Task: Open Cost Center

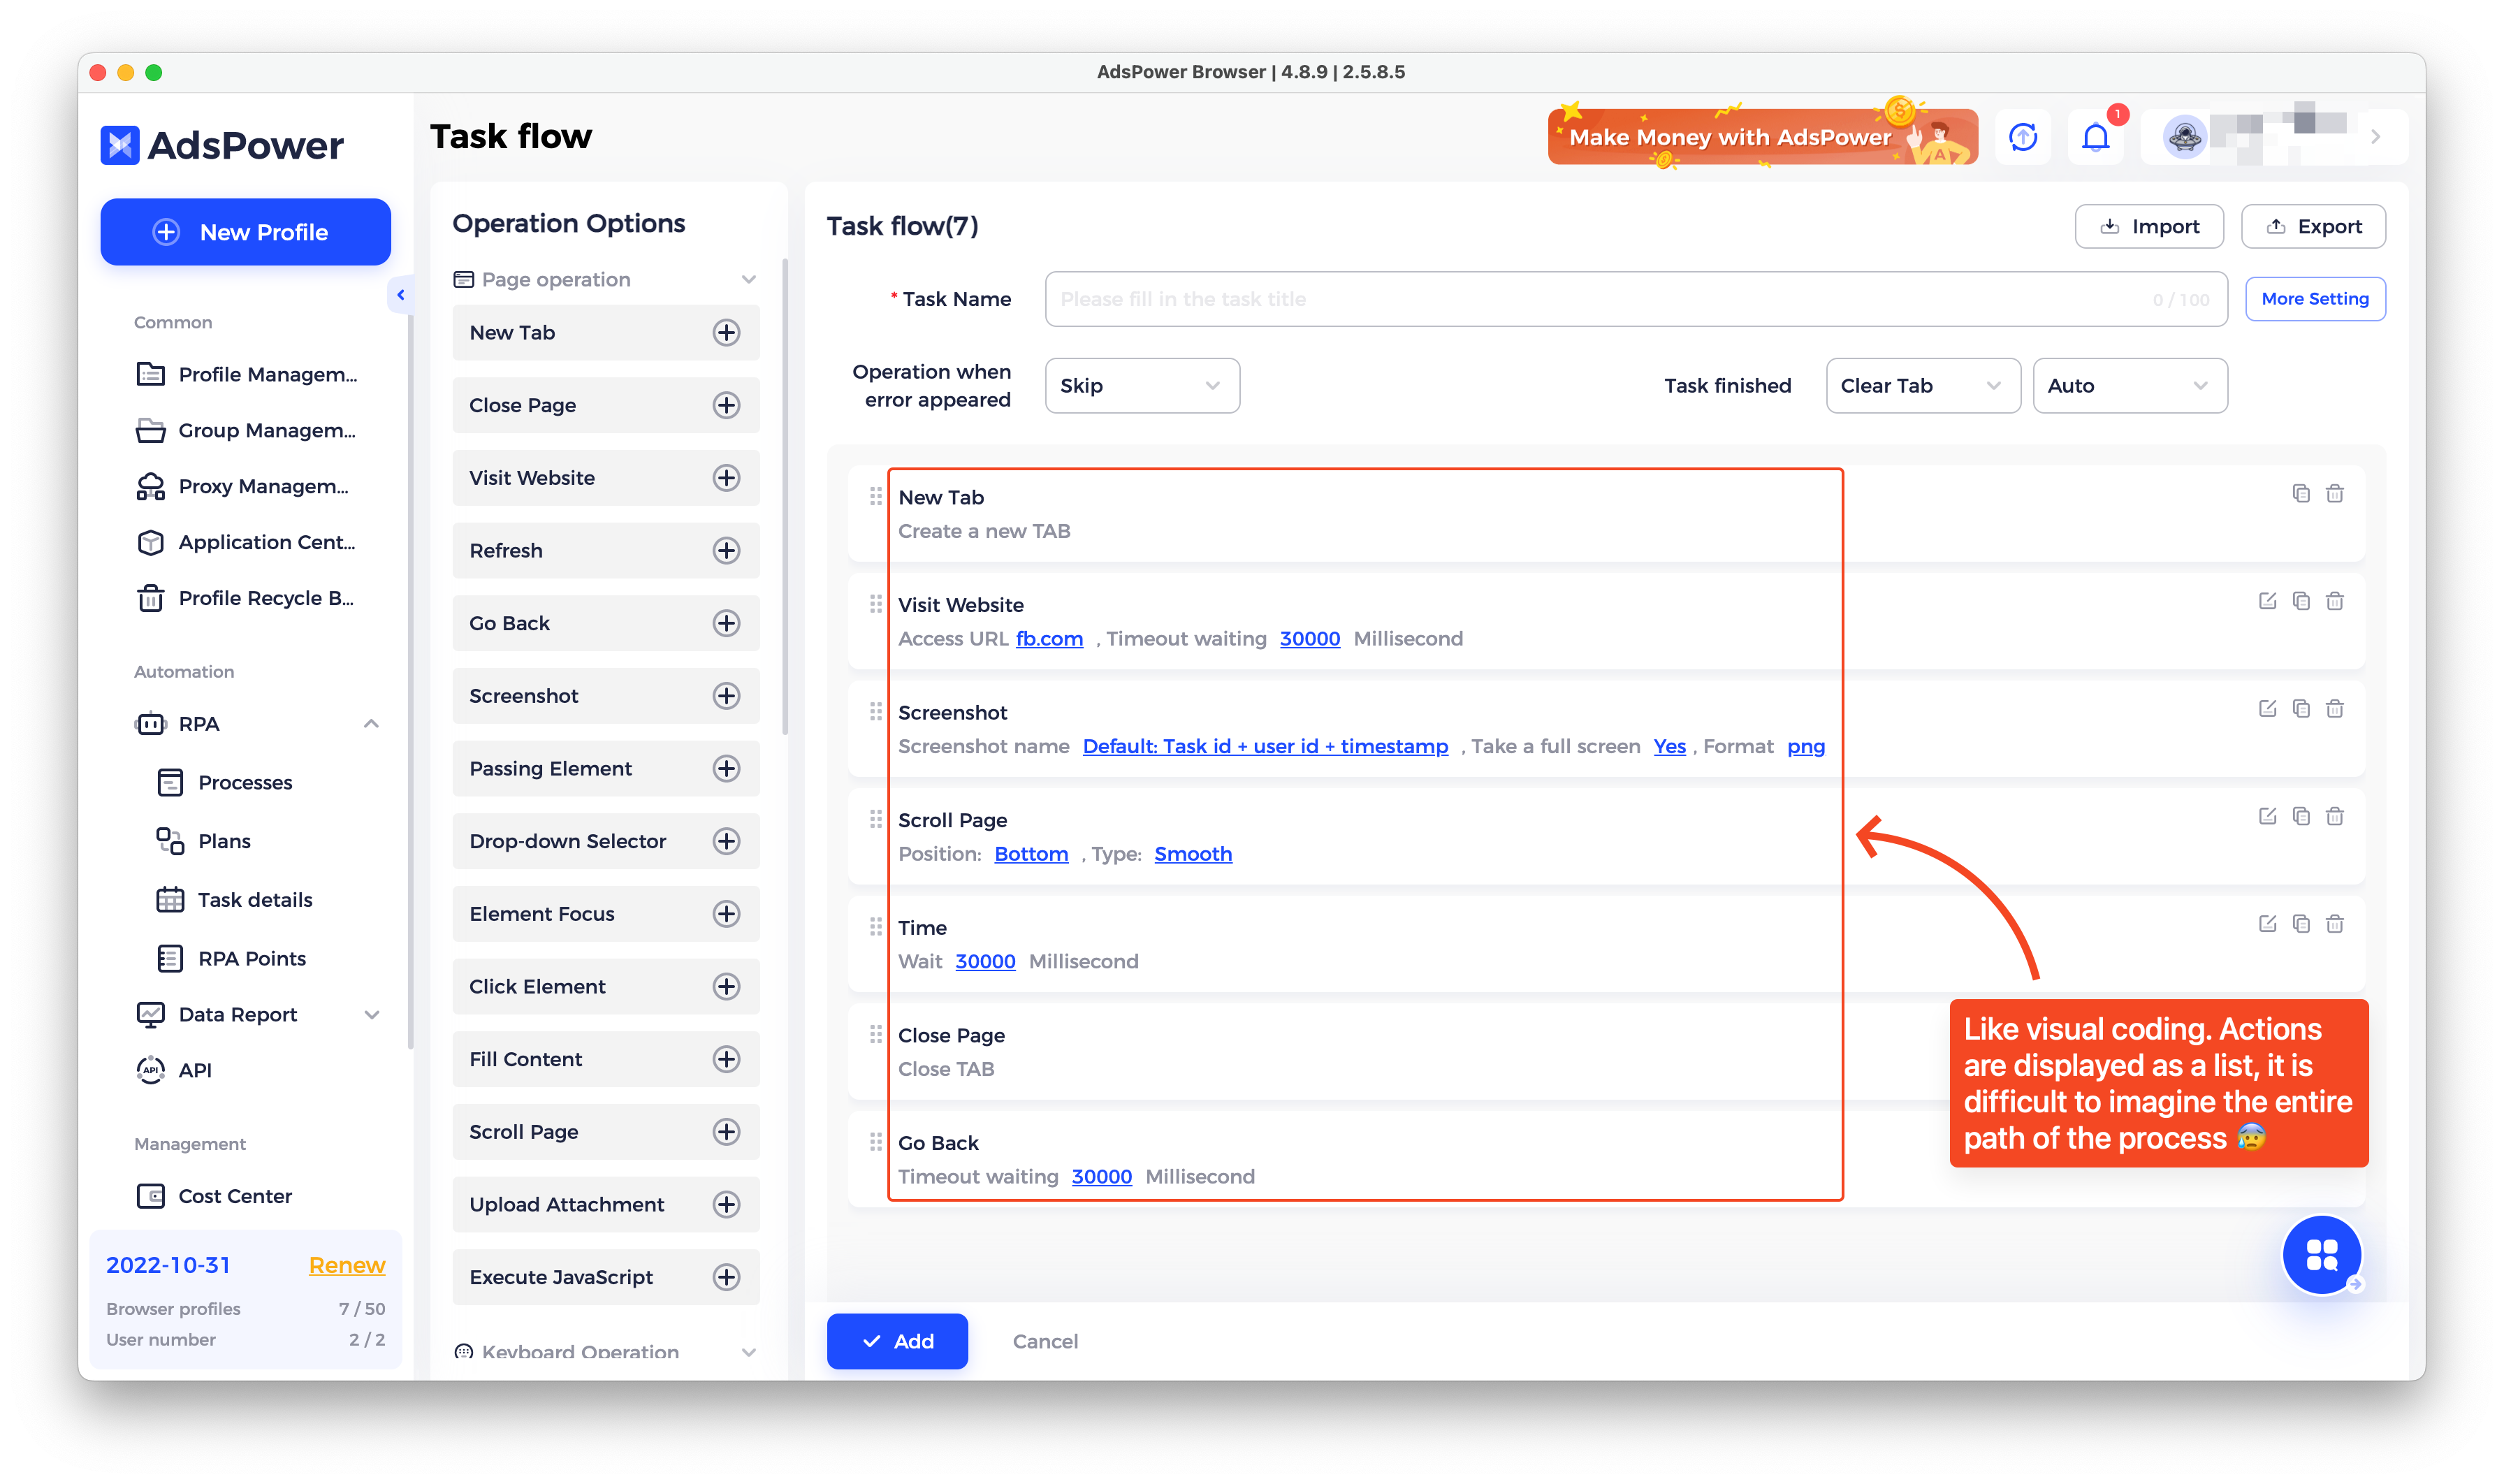Action: click(215, 1196)
